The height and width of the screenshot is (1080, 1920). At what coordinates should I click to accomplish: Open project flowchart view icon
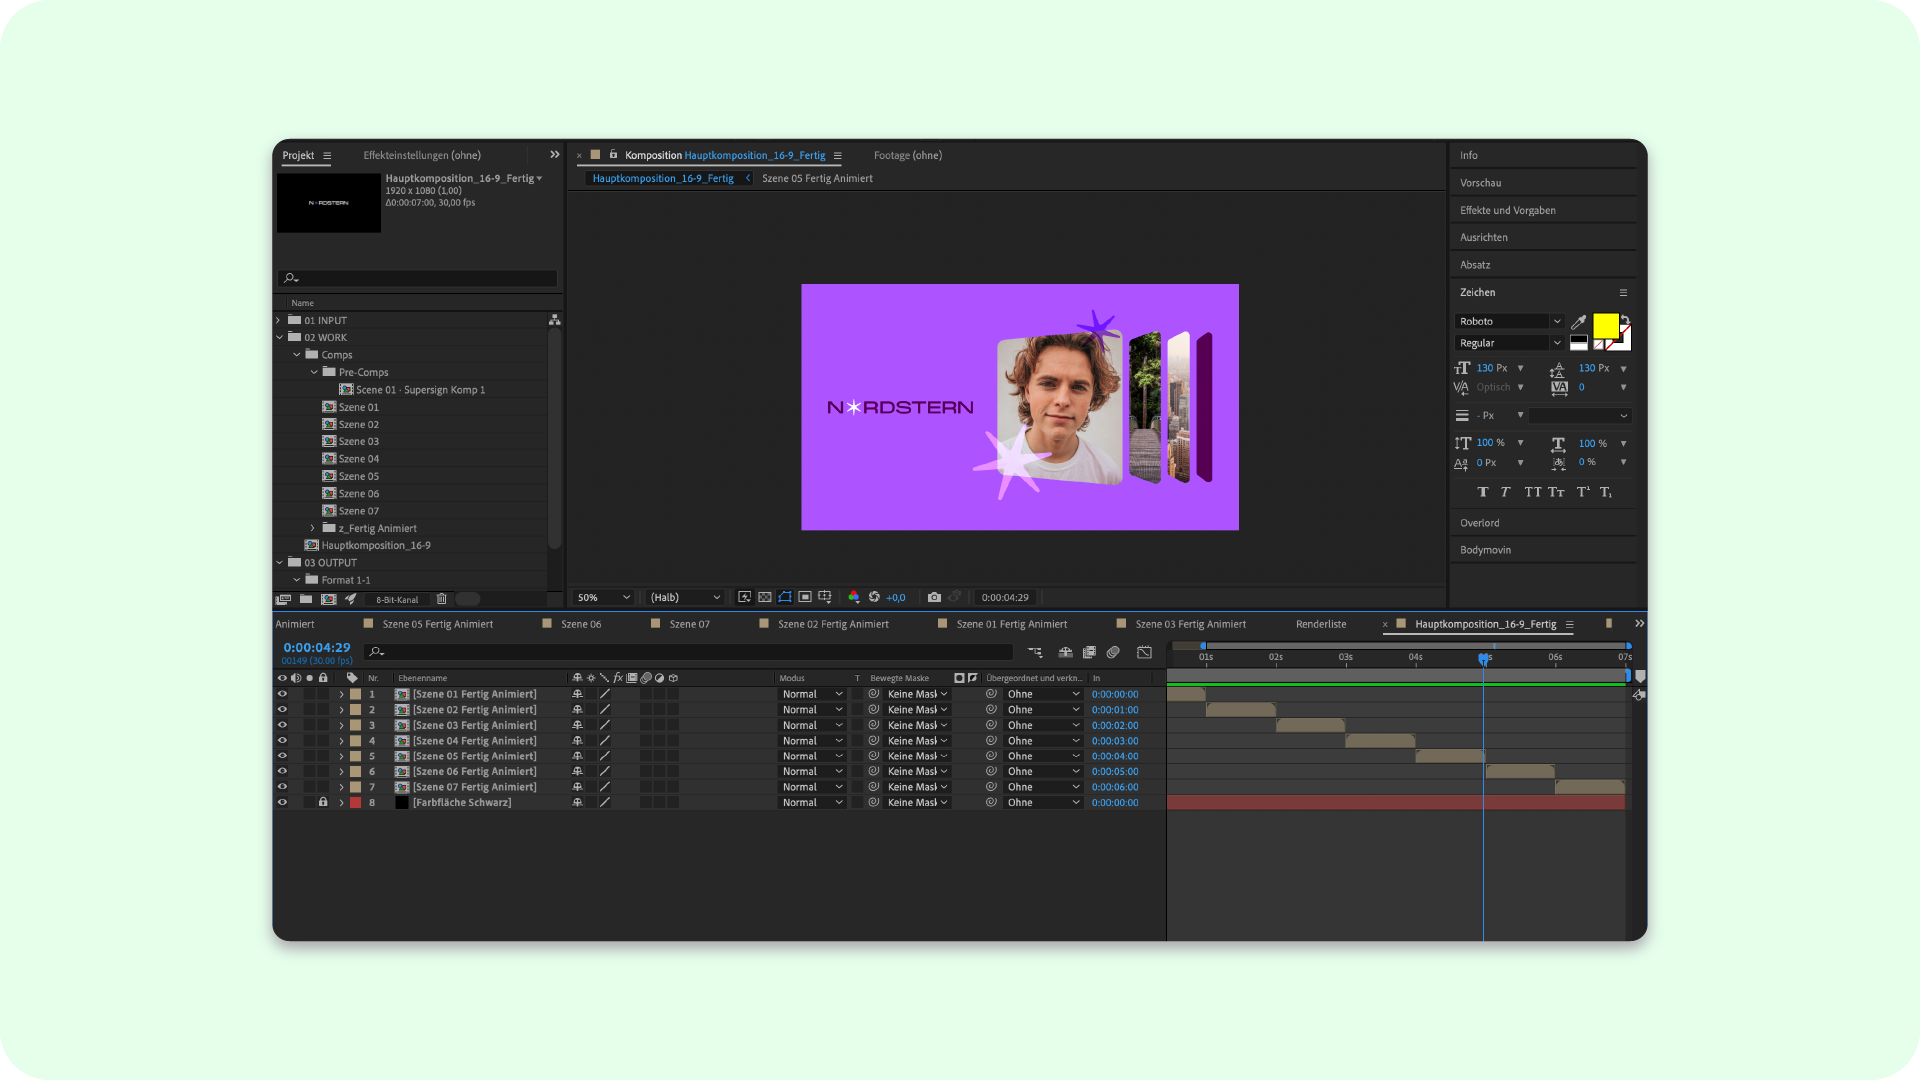tap(555, 320)
